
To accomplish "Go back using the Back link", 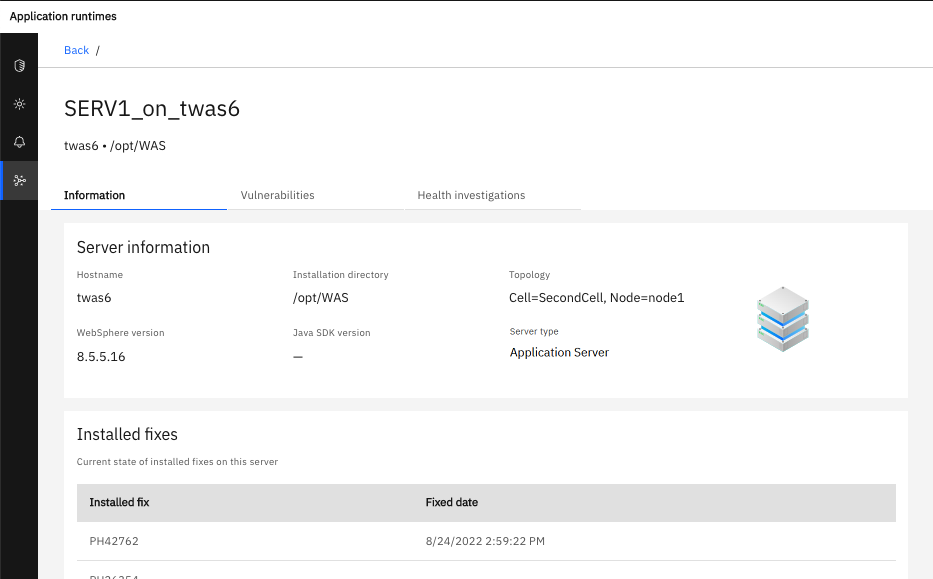I will (76, 50).
